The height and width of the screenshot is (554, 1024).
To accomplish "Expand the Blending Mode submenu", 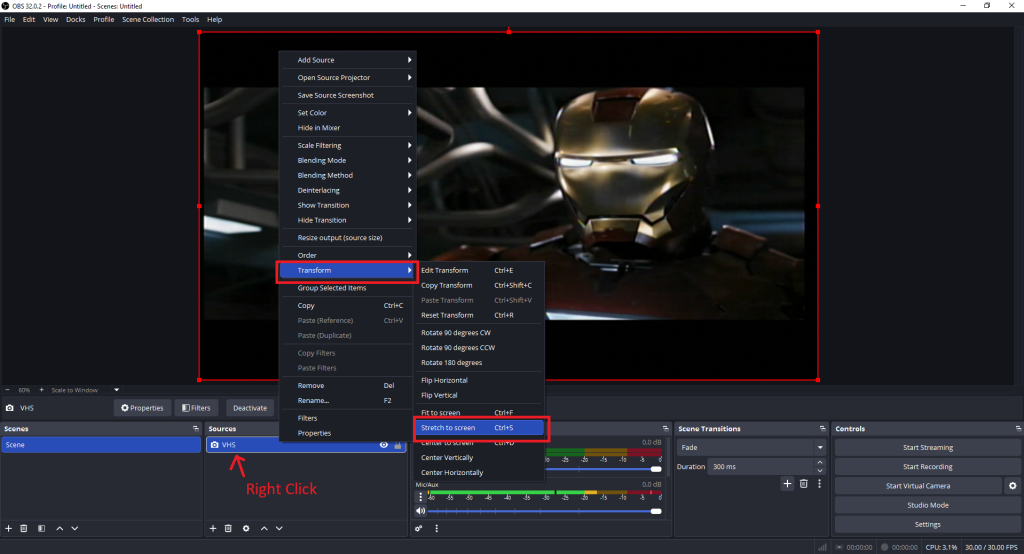I will [x=348, y=160].
